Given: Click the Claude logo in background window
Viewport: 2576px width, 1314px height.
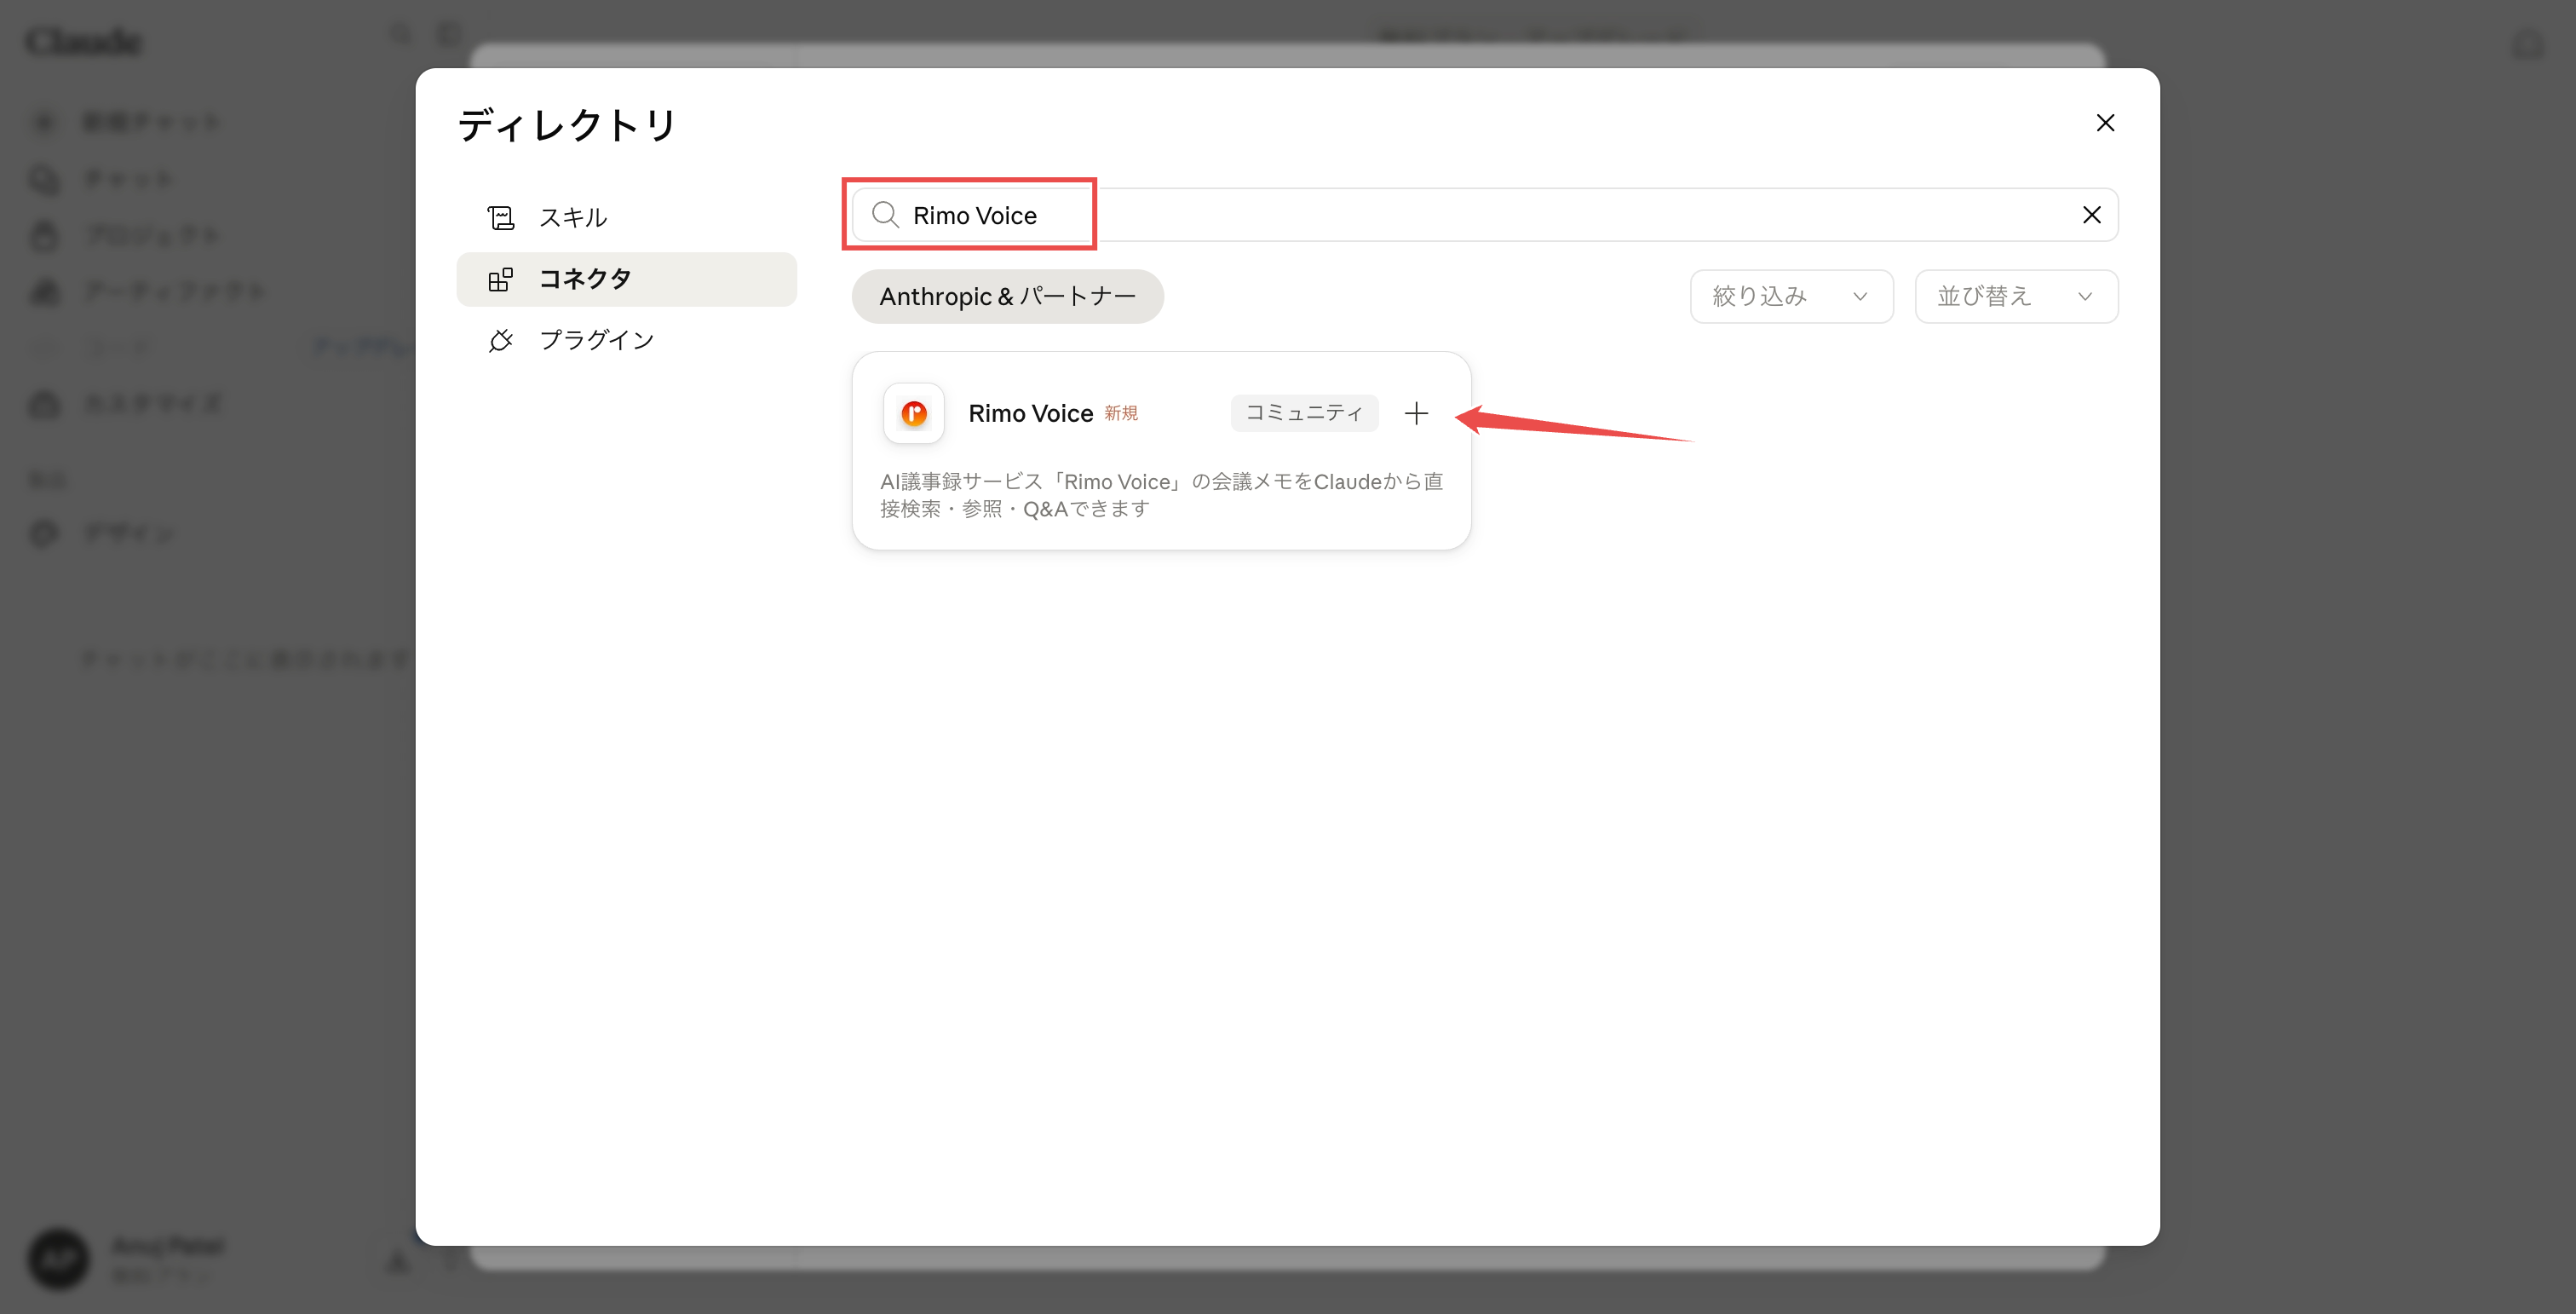Looking at the screenshot, I should [84, 42].
